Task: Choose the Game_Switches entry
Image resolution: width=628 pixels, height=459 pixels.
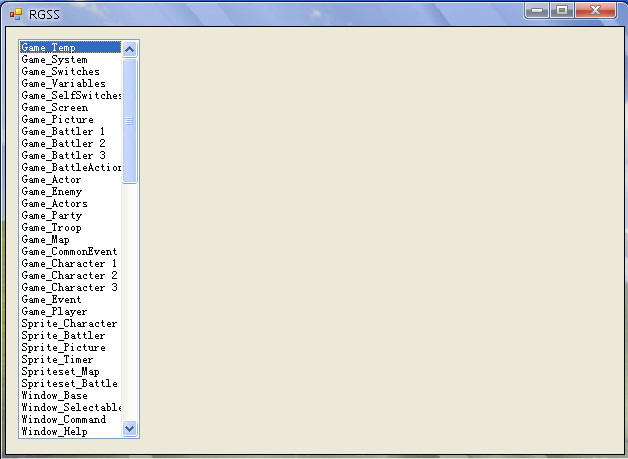Action: click(70, 71)
